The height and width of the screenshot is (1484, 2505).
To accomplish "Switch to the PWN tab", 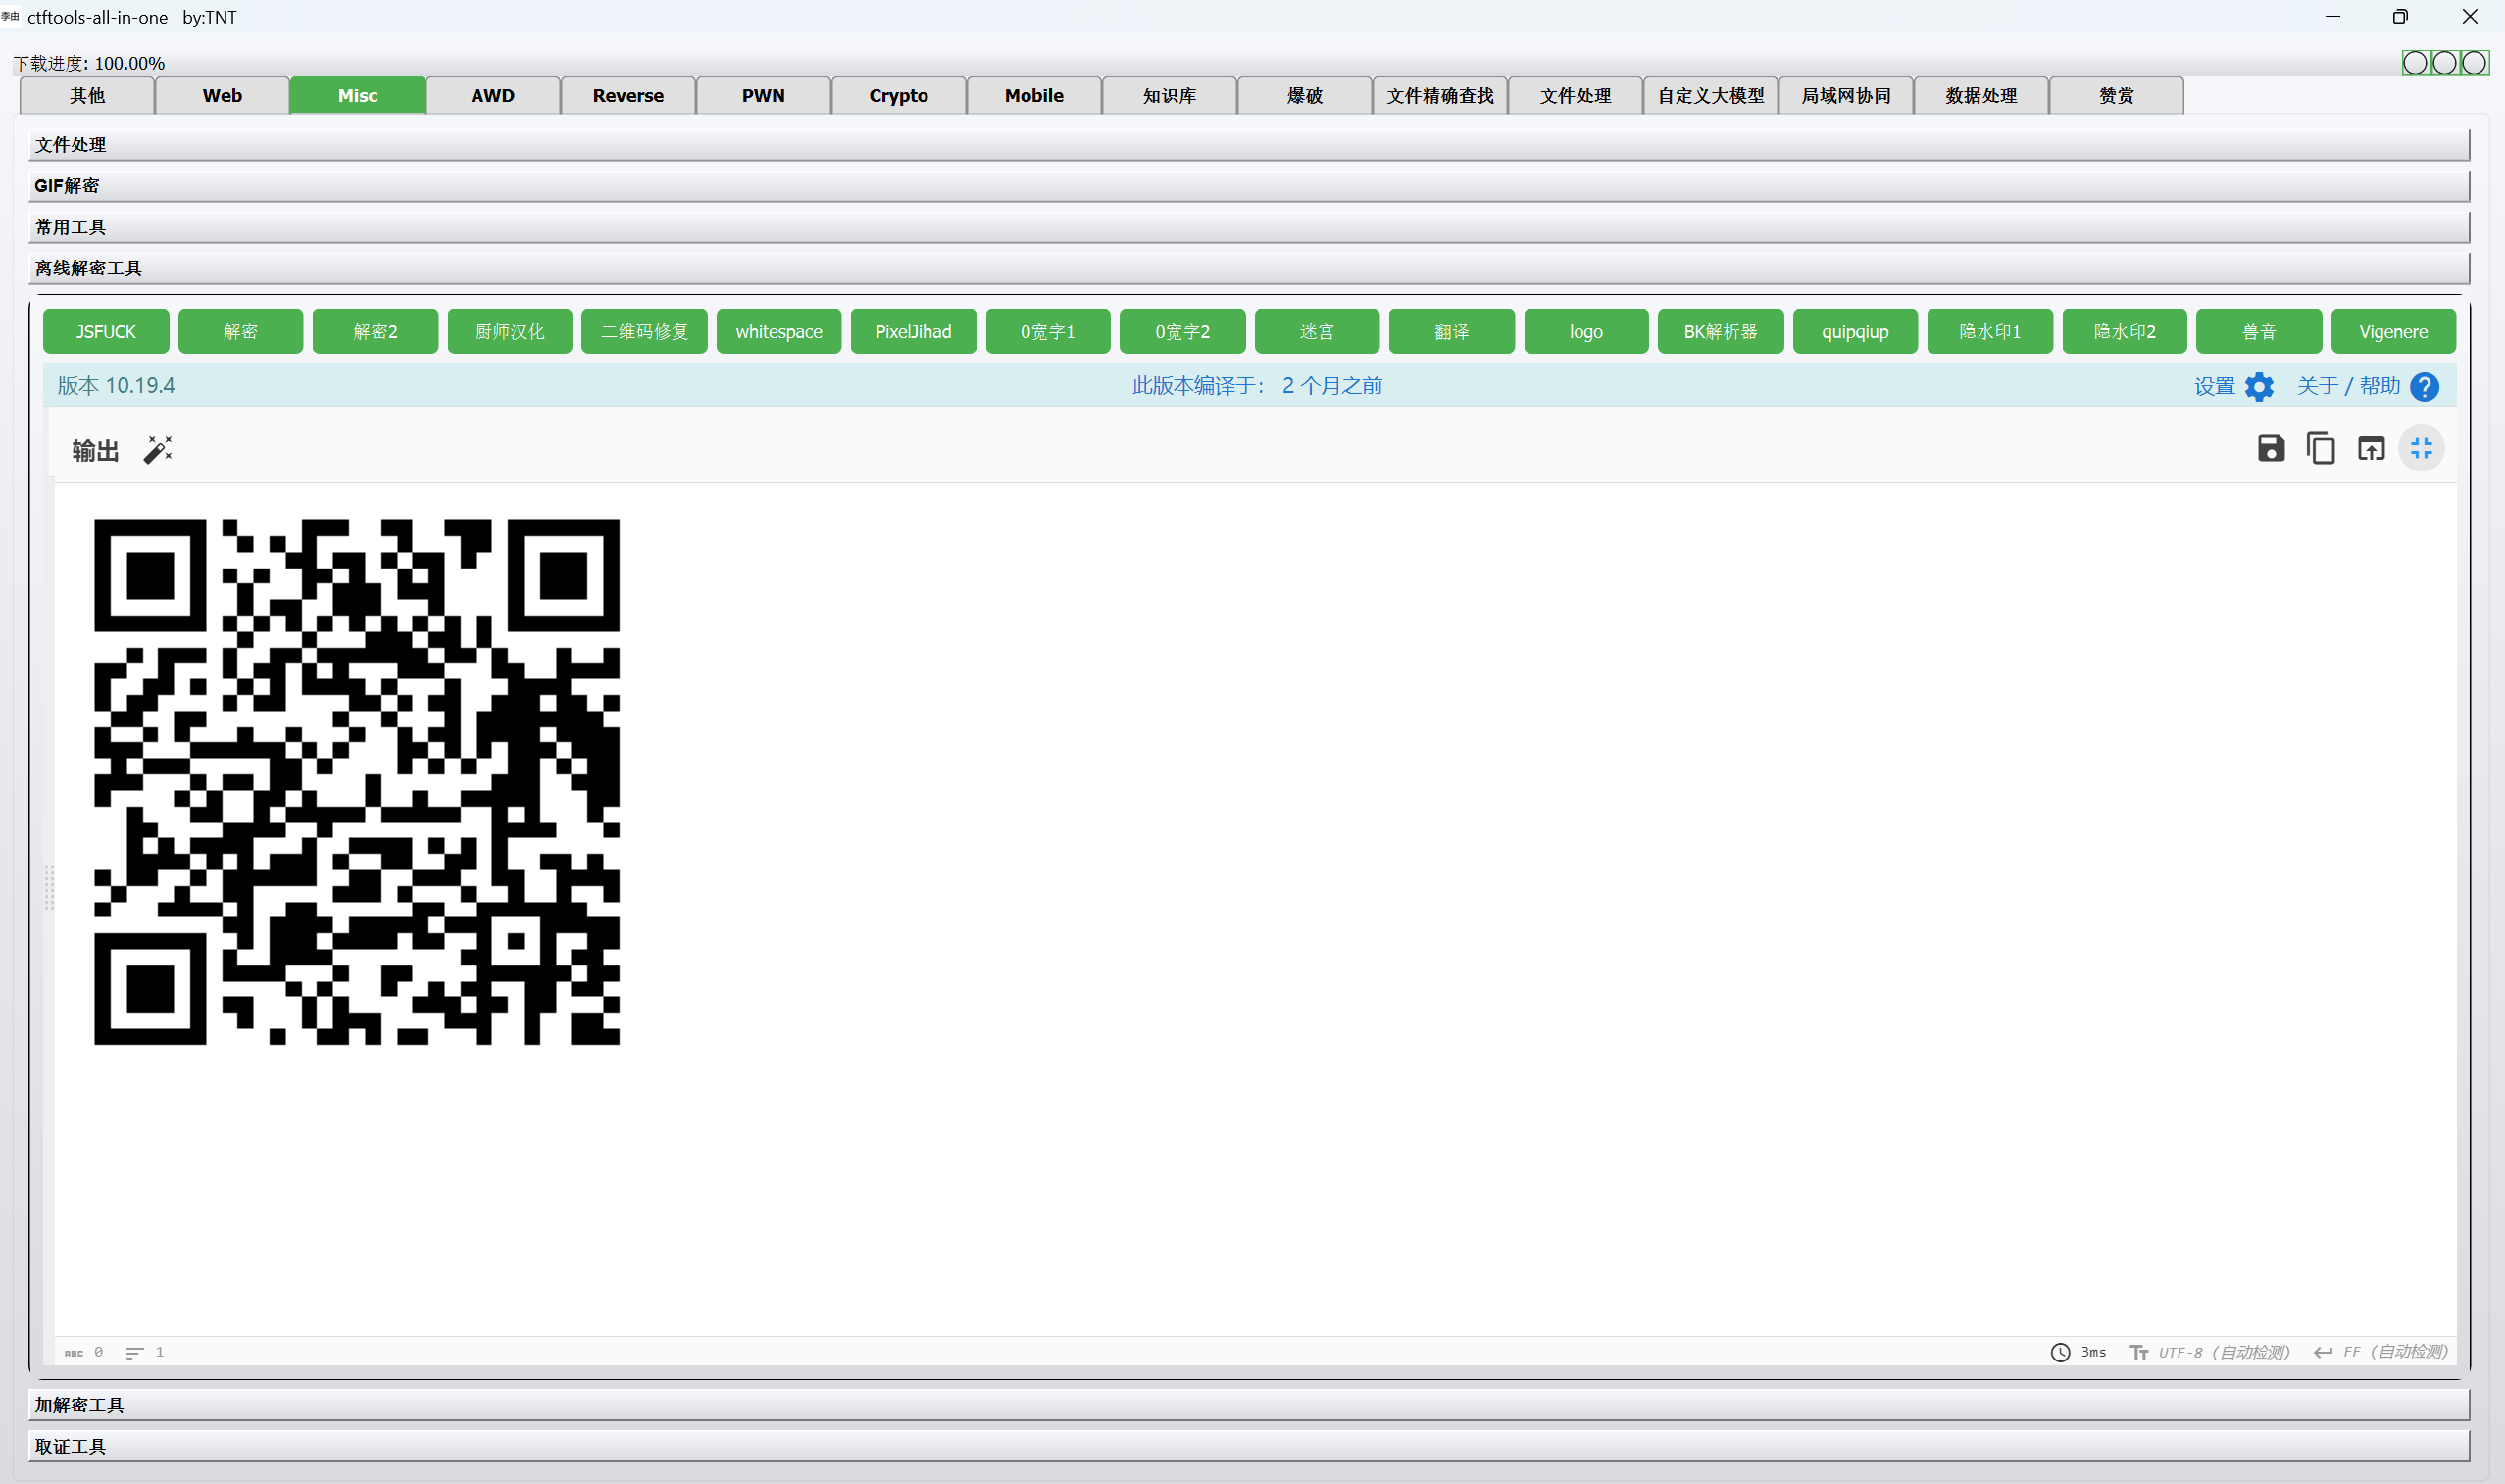I will pyautogui.click(x=763, y=95).
